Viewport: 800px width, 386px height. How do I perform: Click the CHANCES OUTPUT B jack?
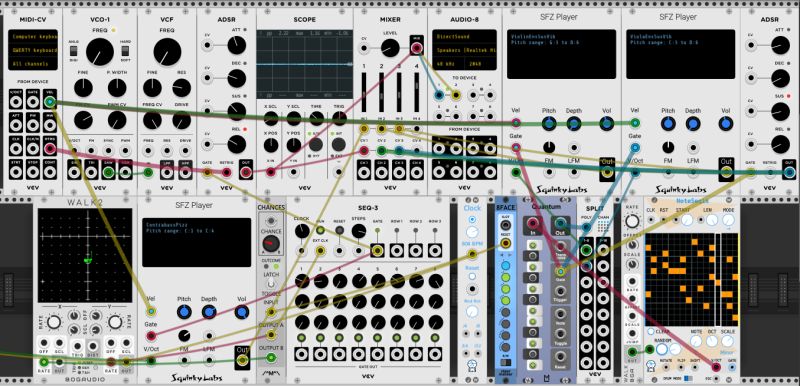(271, 358)
